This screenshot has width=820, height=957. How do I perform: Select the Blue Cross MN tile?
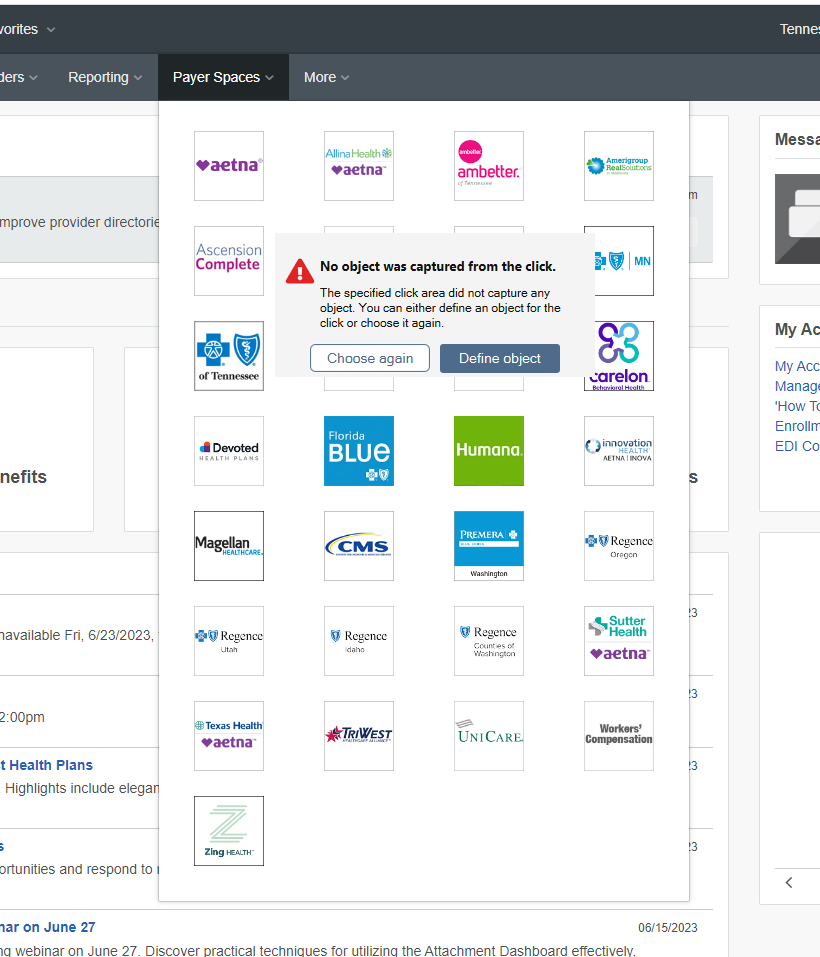point(624,261)
